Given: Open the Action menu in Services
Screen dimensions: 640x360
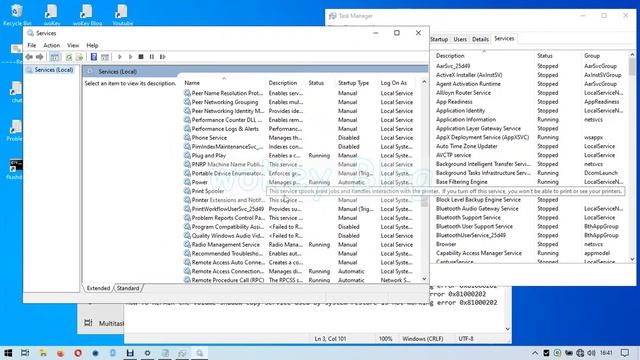Looking at the screenshot, I should 51,45.
